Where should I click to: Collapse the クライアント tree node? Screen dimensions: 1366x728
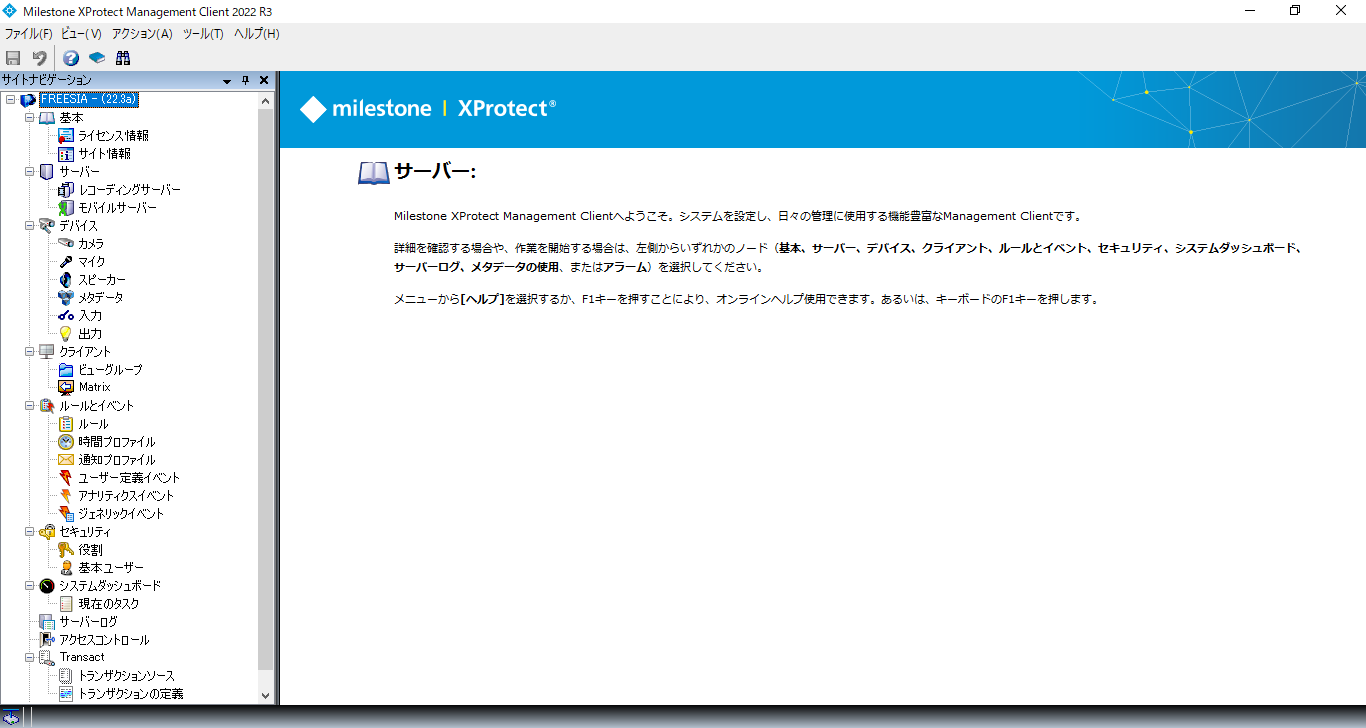pyautogui.click(x=30, y=352)
